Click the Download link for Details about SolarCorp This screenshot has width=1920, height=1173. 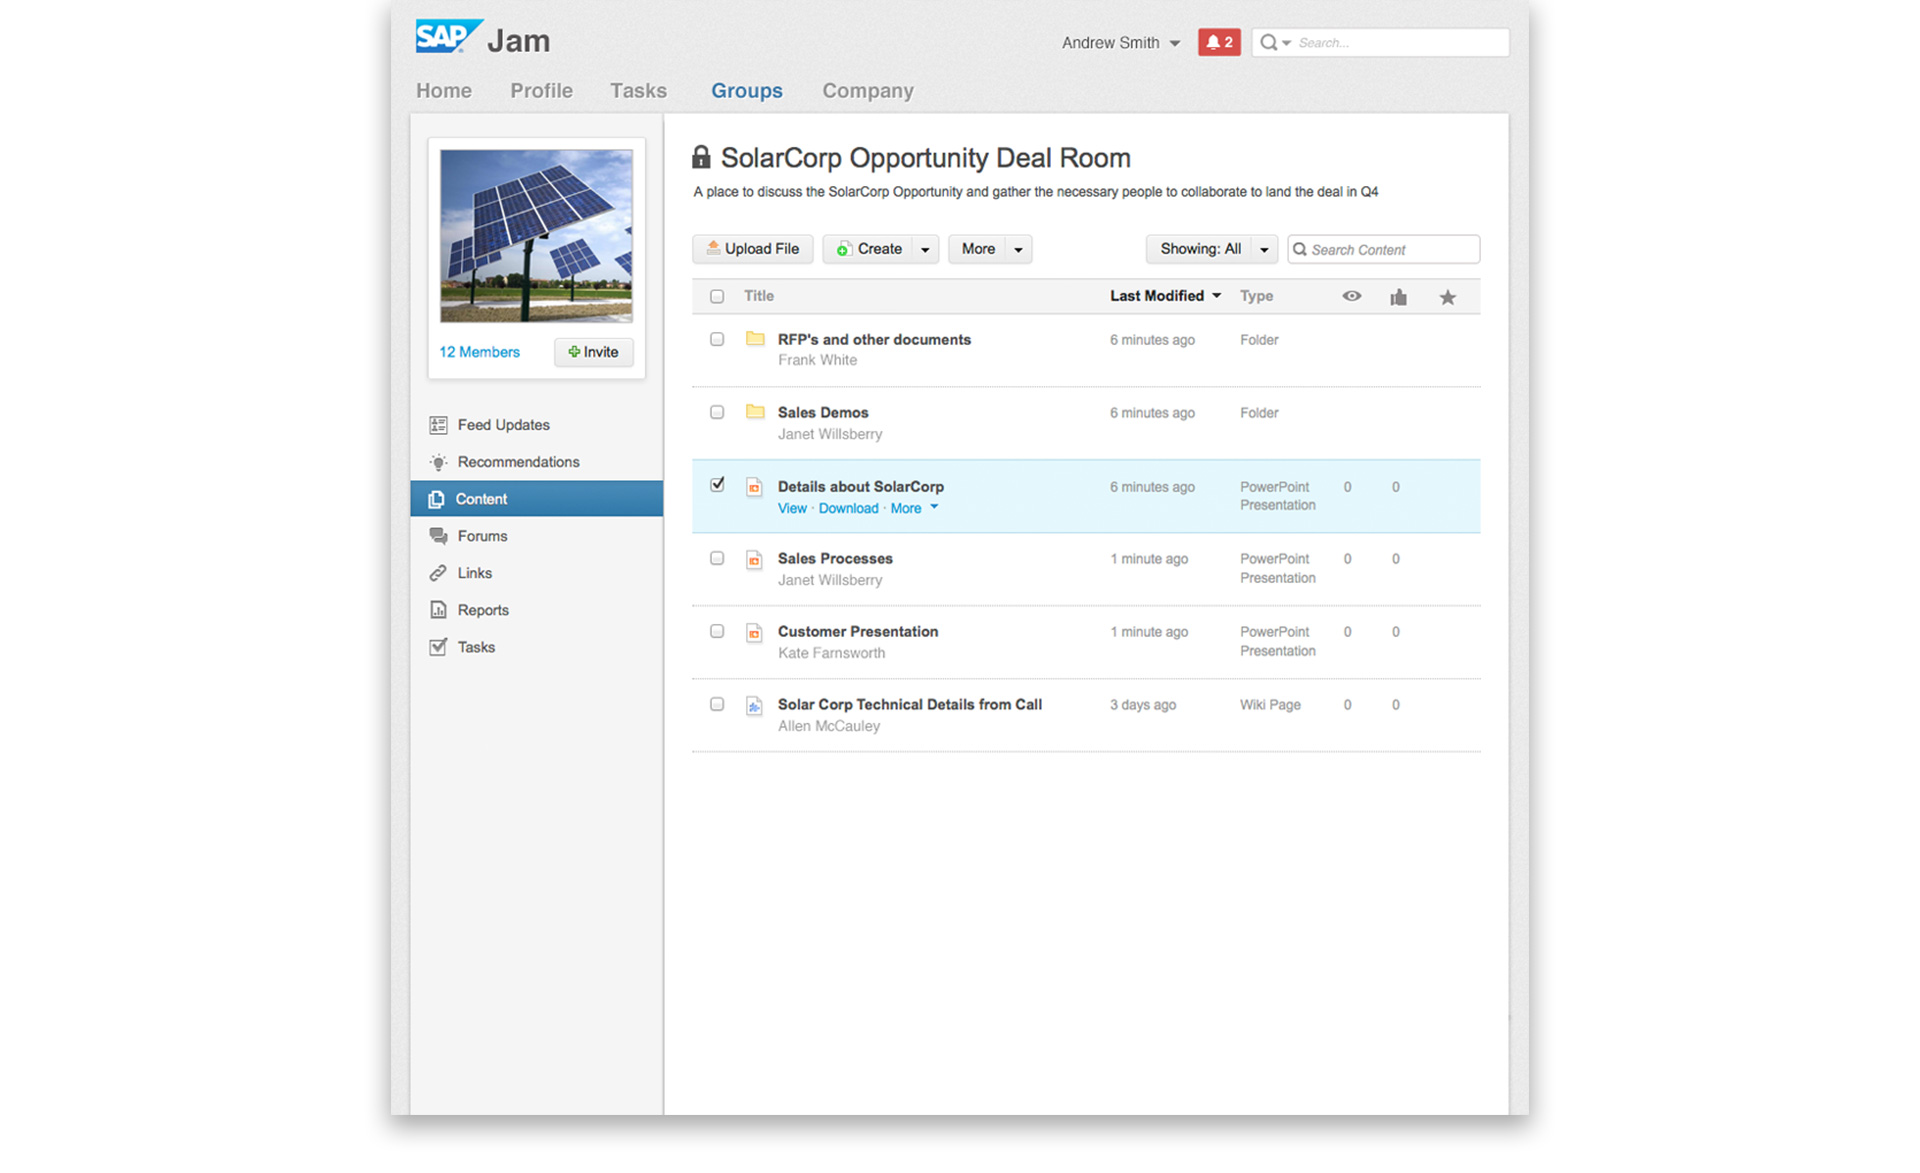[x=848, y=508]
